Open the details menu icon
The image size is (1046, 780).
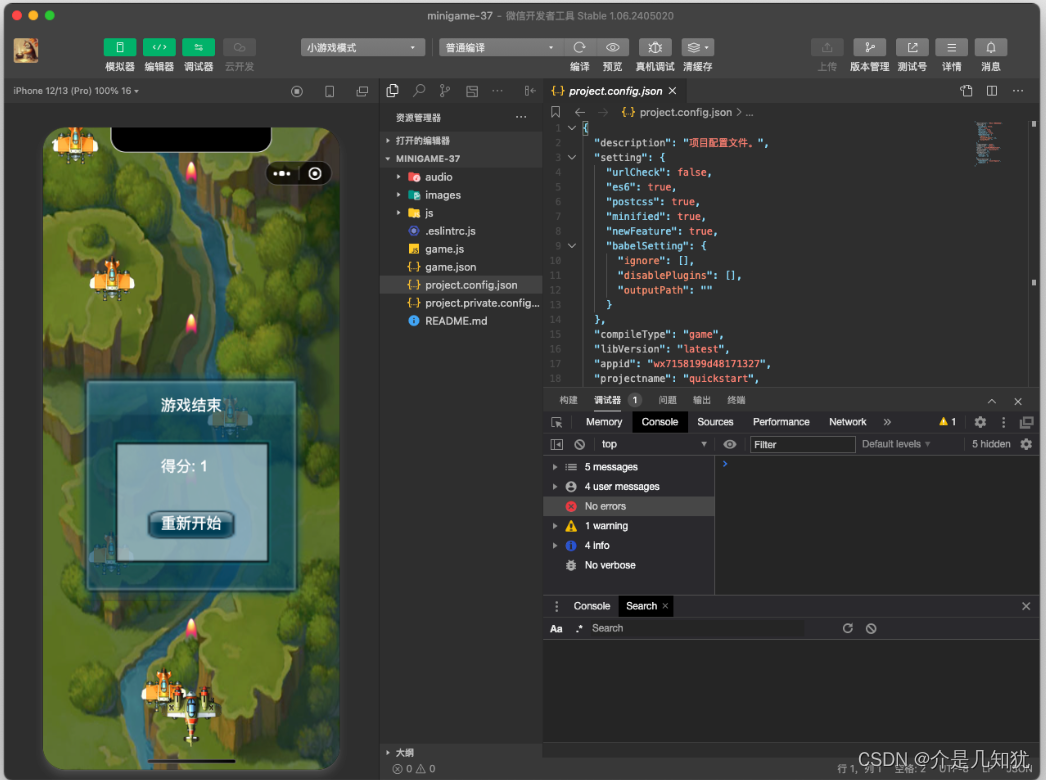pos(951,47)
